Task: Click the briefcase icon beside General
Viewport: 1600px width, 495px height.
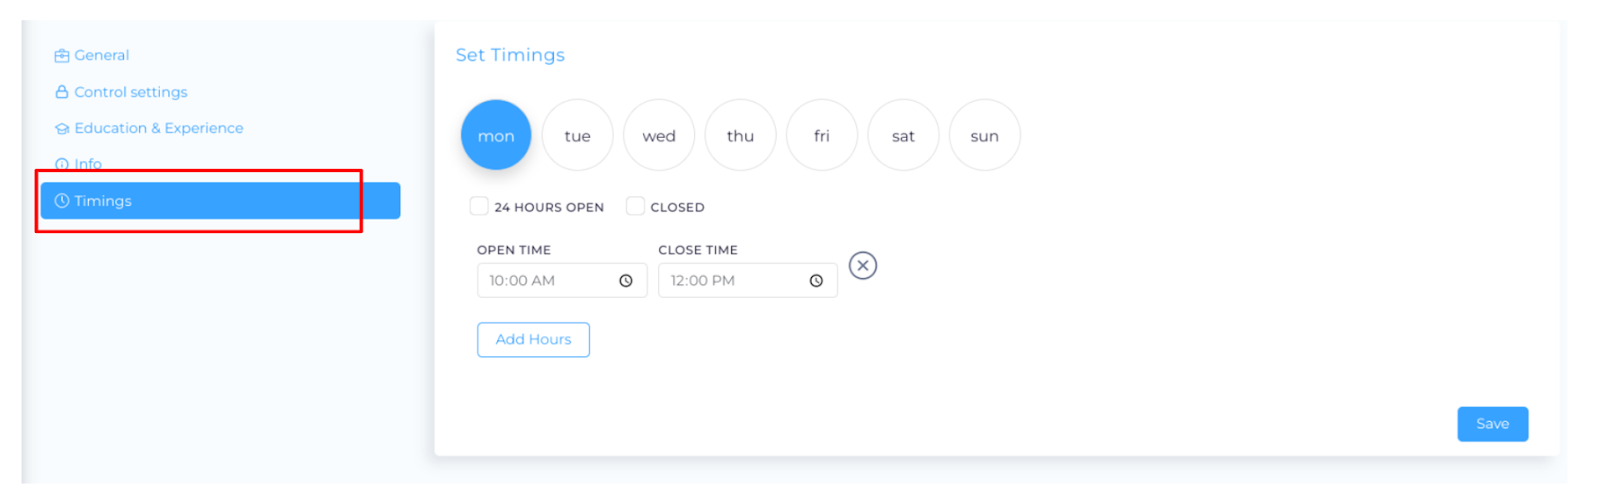Action: (62, 56)
